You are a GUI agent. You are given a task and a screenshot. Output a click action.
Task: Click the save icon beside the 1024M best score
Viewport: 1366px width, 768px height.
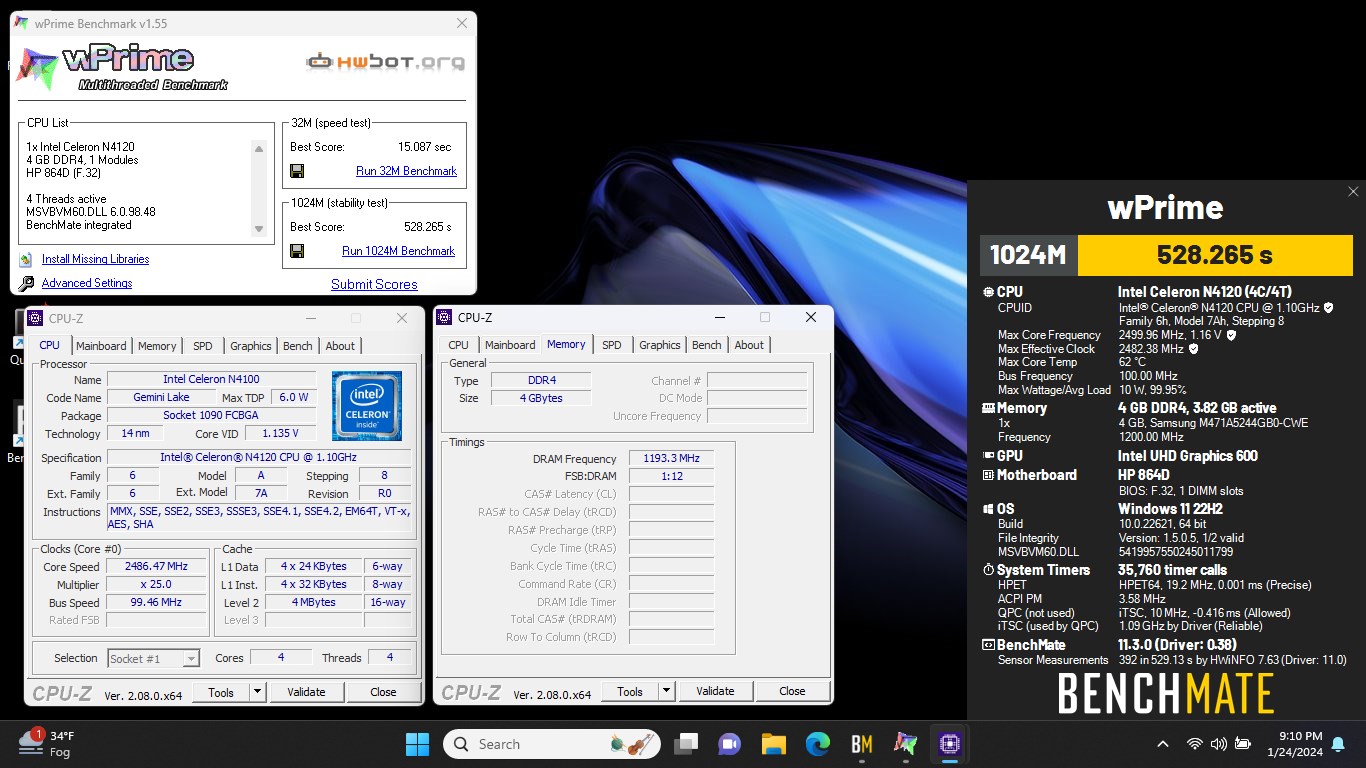tap(297, 251)
